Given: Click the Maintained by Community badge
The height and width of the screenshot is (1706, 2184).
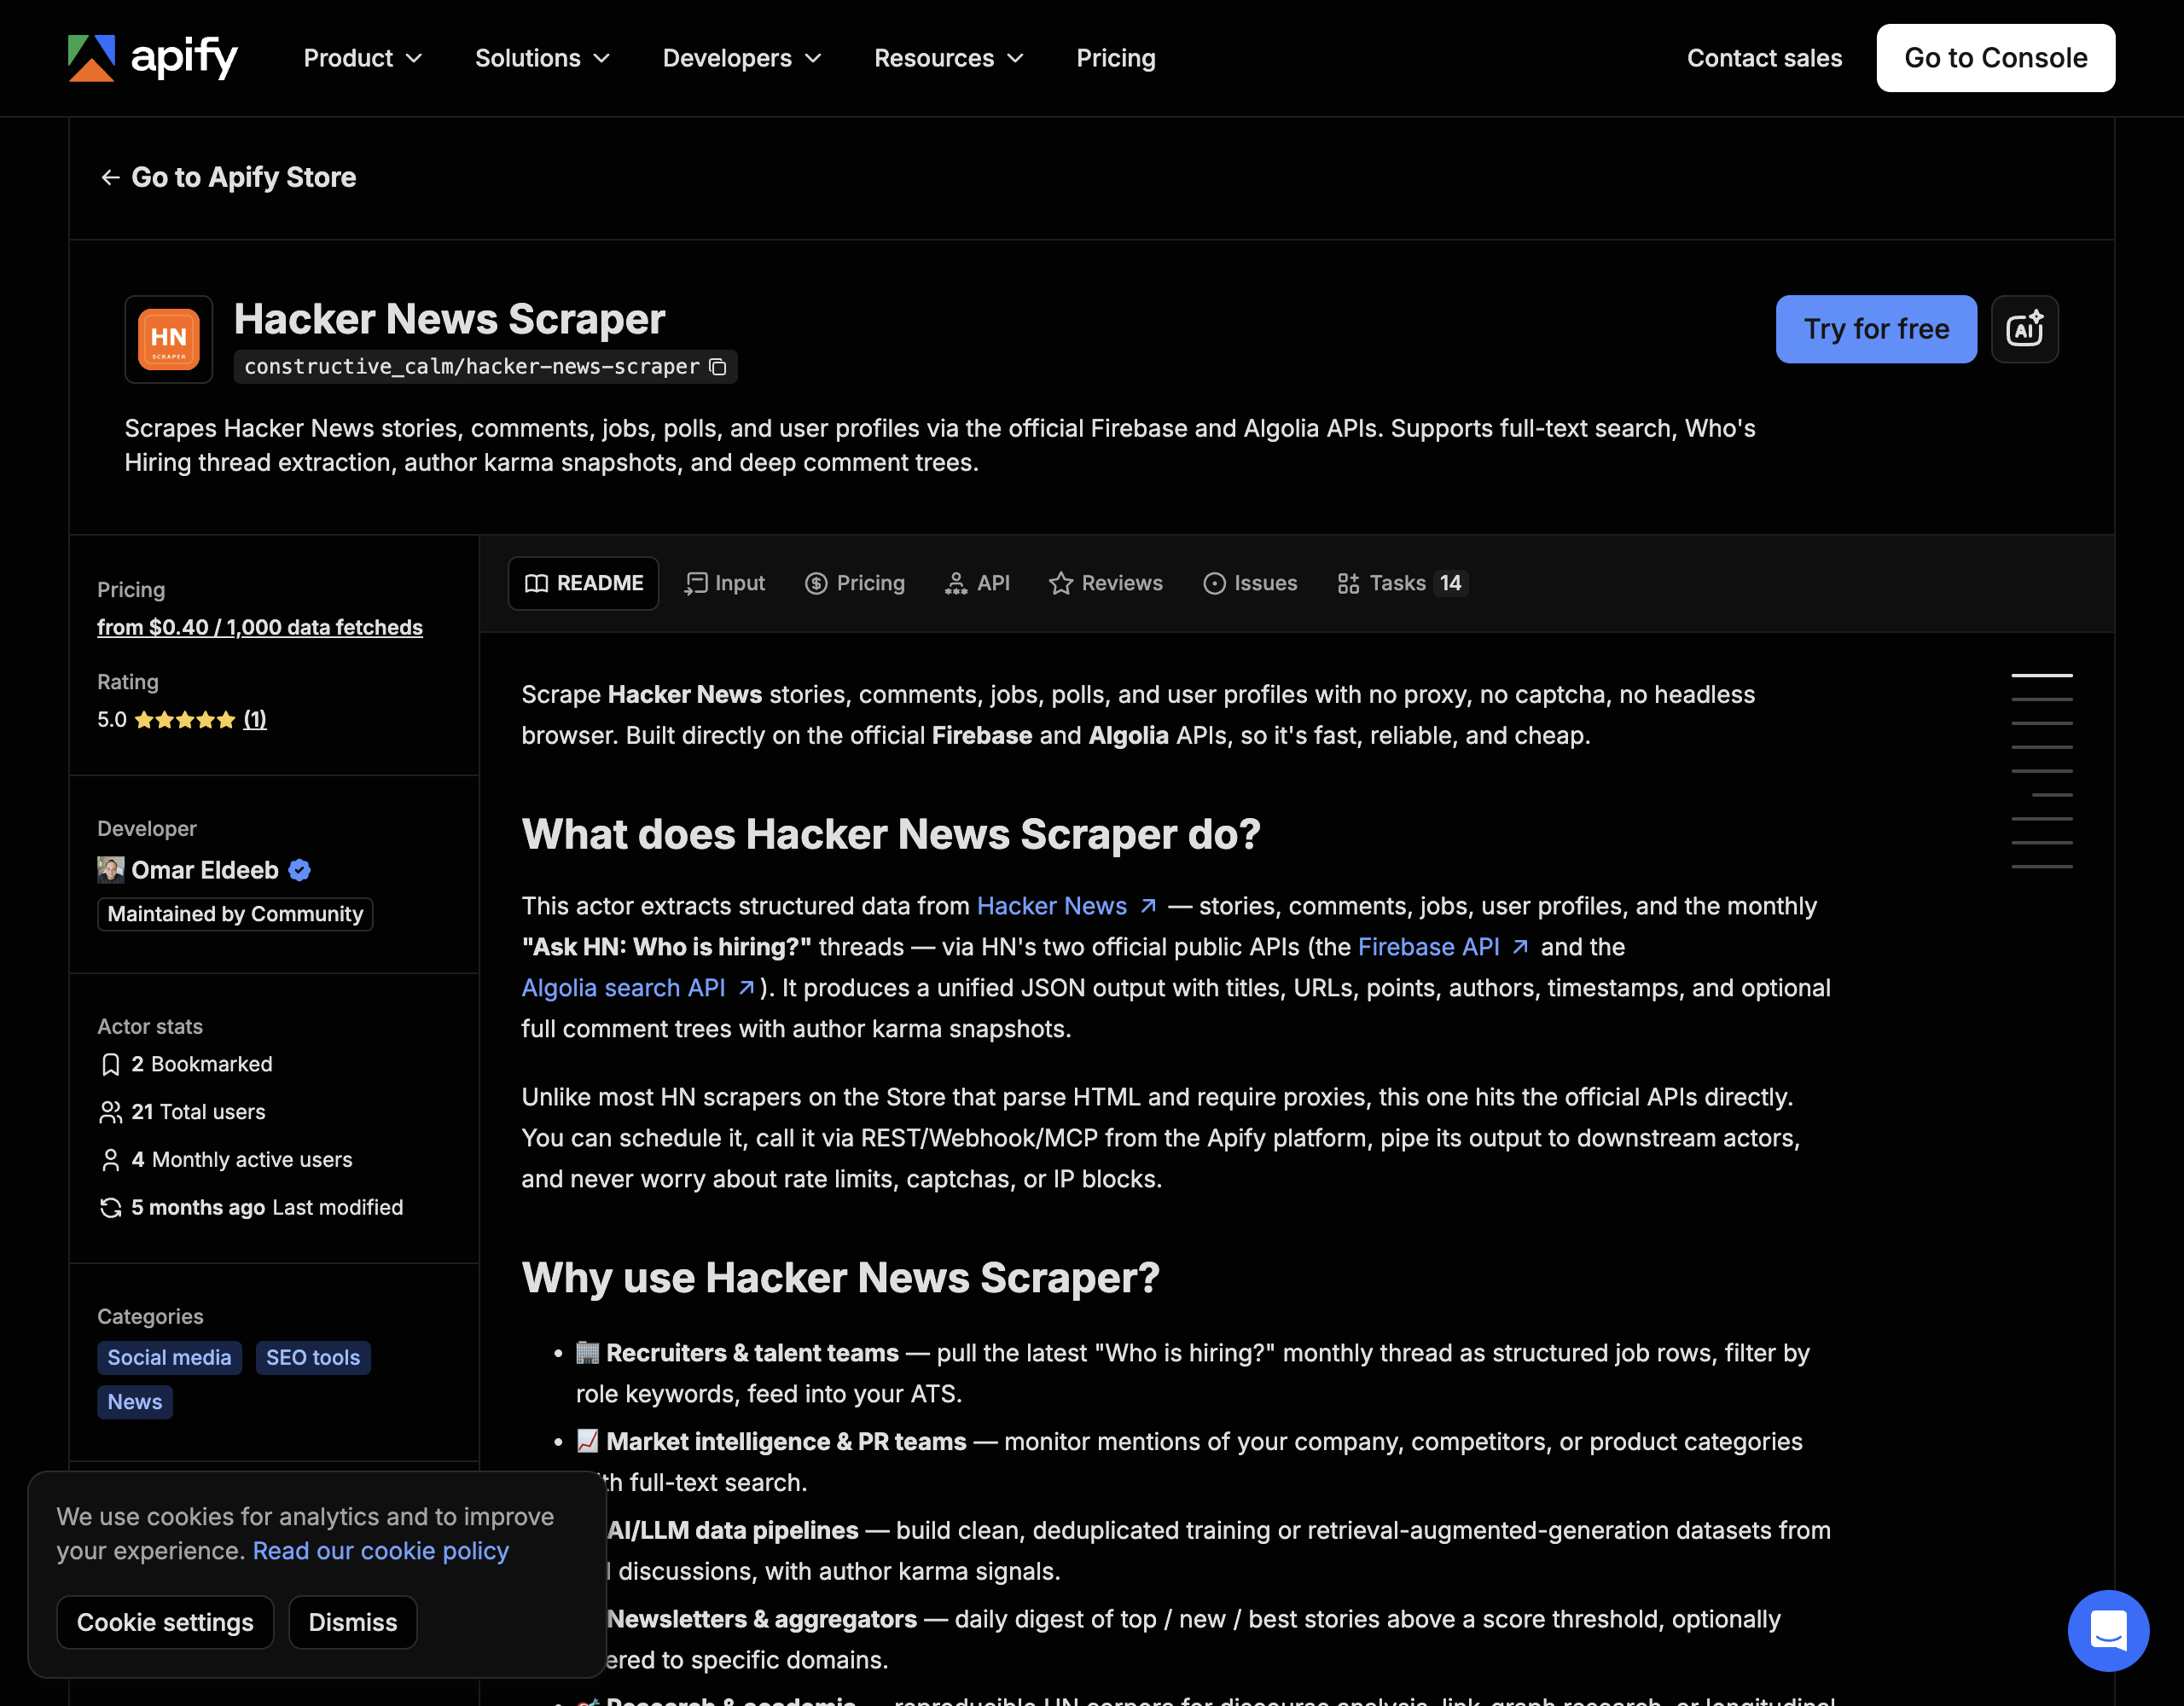Looking at the screenshot, I should (x=235, y=914).
